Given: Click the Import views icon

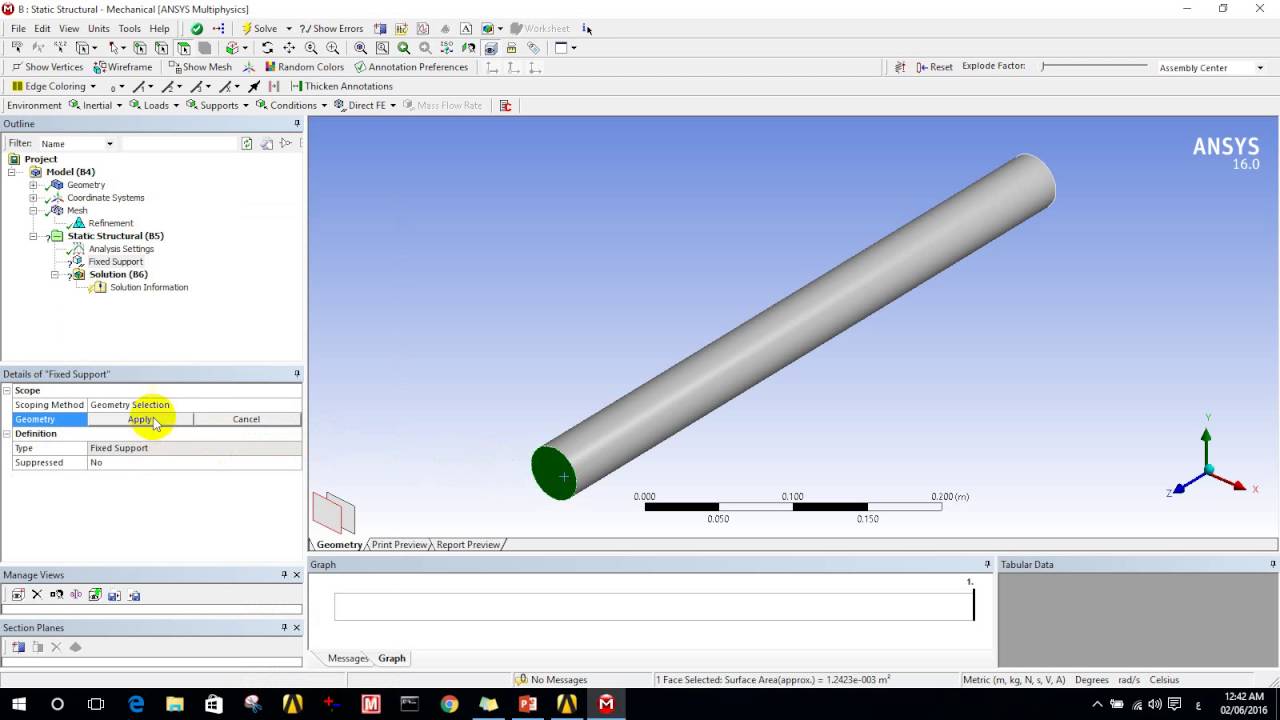Looking at the screenshot, I should coord(134,595).
